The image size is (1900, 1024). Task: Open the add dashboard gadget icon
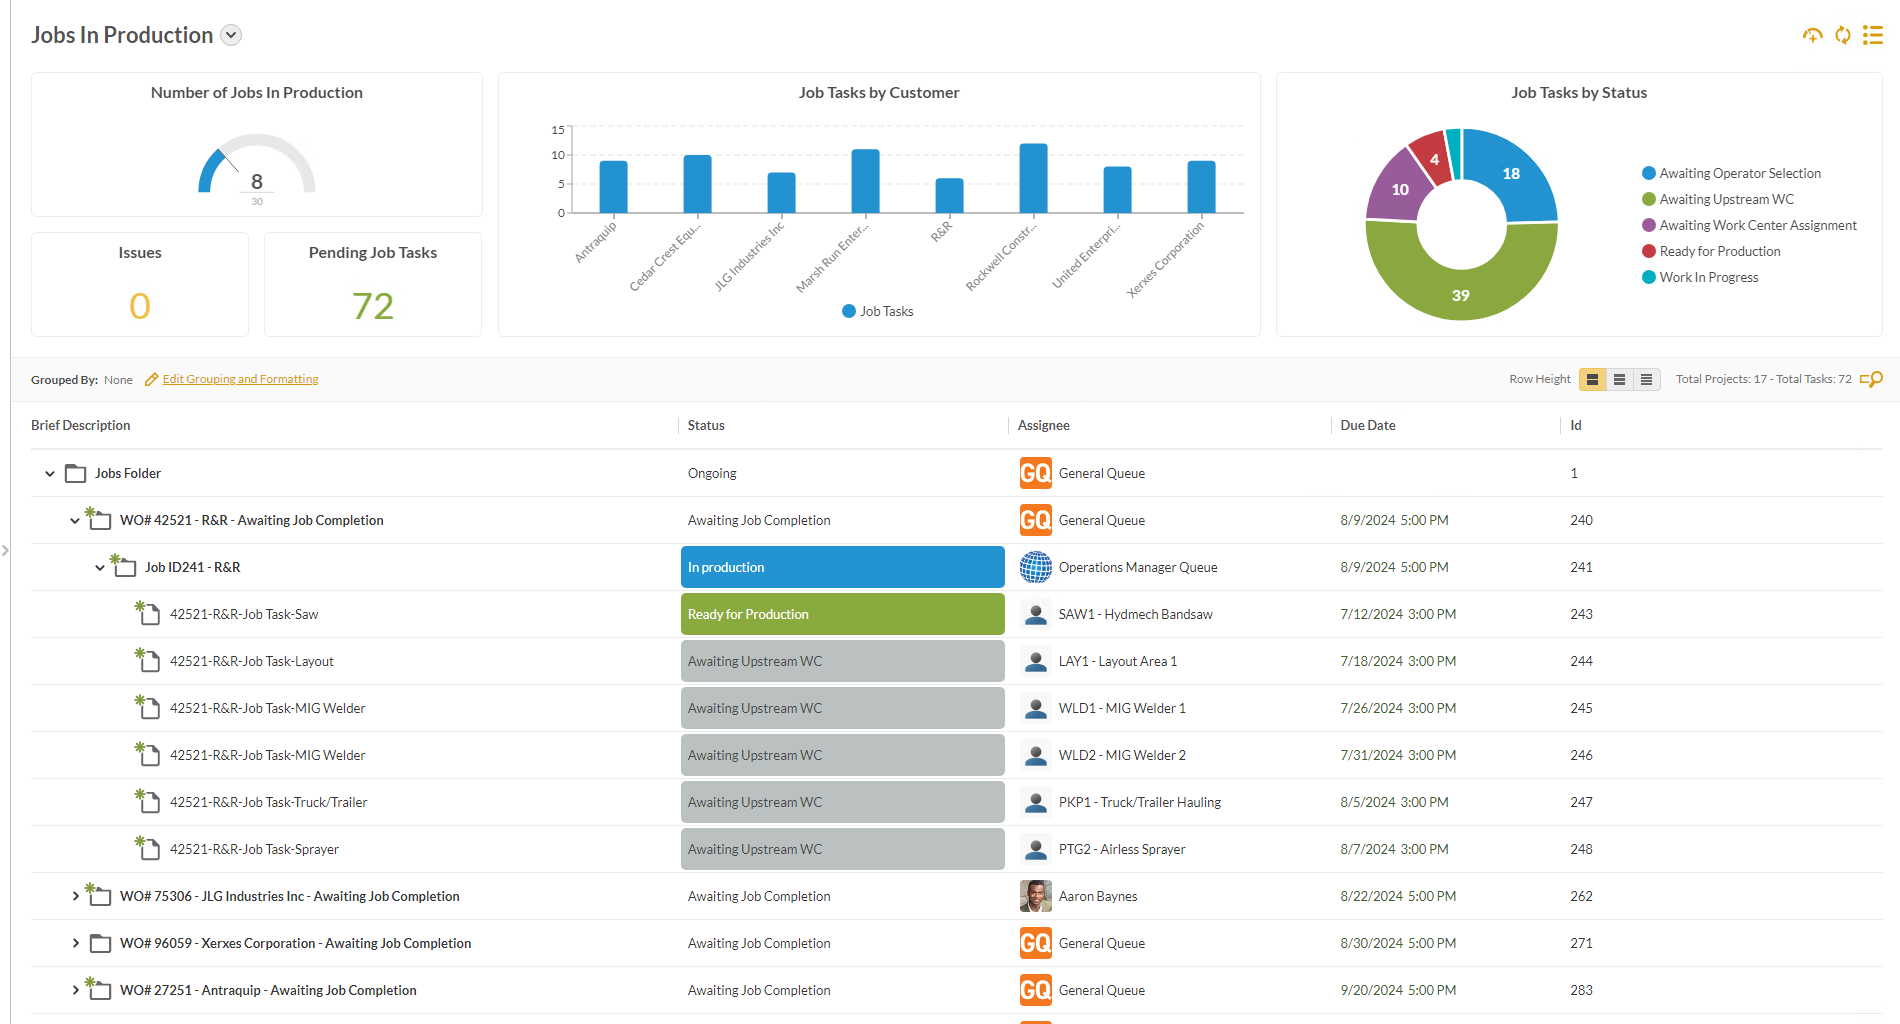pyautogui.click(x=1813, y=35)
